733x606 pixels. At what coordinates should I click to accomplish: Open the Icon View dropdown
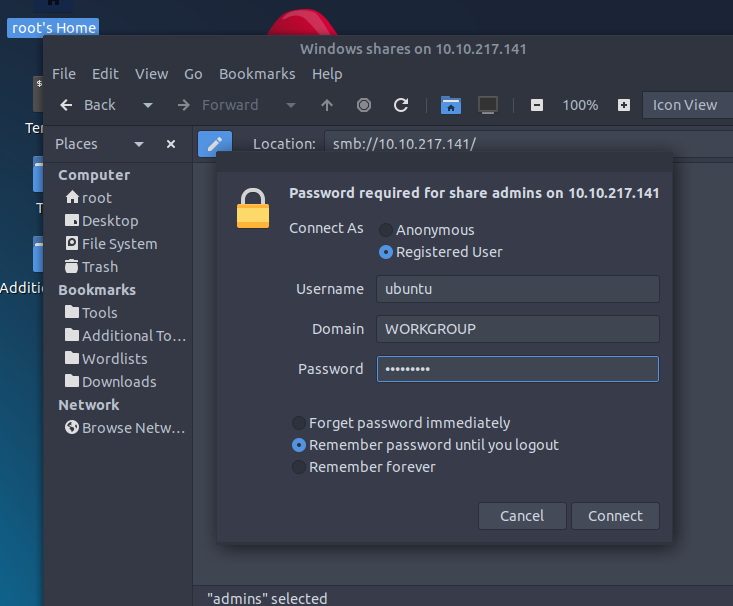click(688, 105)
